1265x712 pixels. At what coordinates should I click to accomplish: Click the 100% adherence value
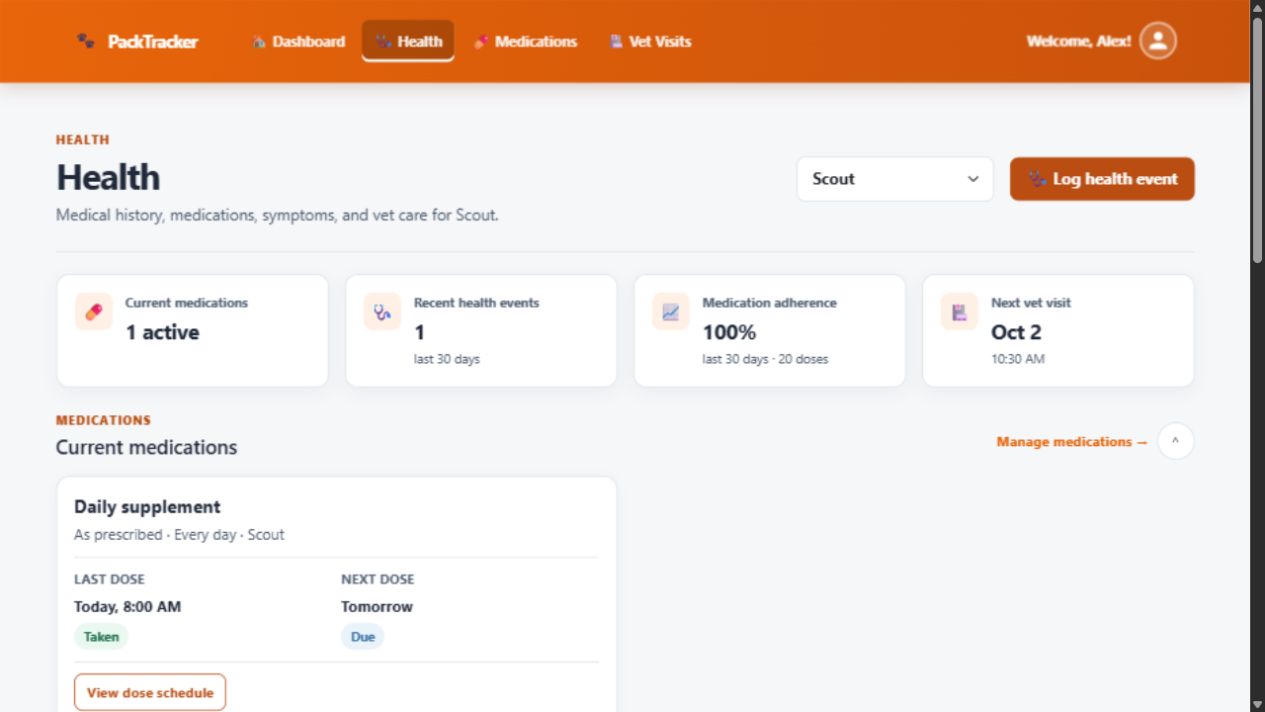pyautogui.click(x=729, y=332)
